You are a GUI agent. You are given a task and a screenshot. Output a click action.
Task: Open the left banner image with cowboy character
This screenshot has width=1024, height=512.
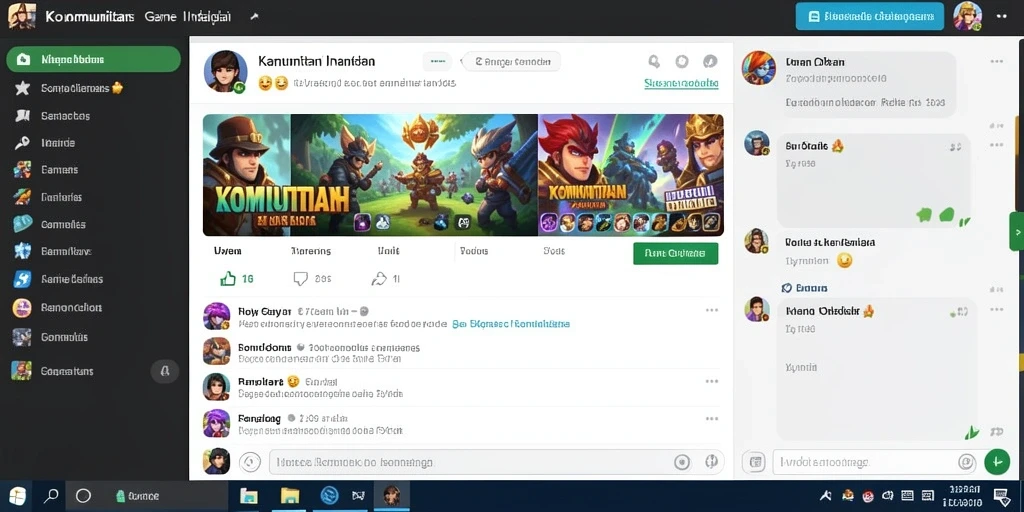click(247, 175)
